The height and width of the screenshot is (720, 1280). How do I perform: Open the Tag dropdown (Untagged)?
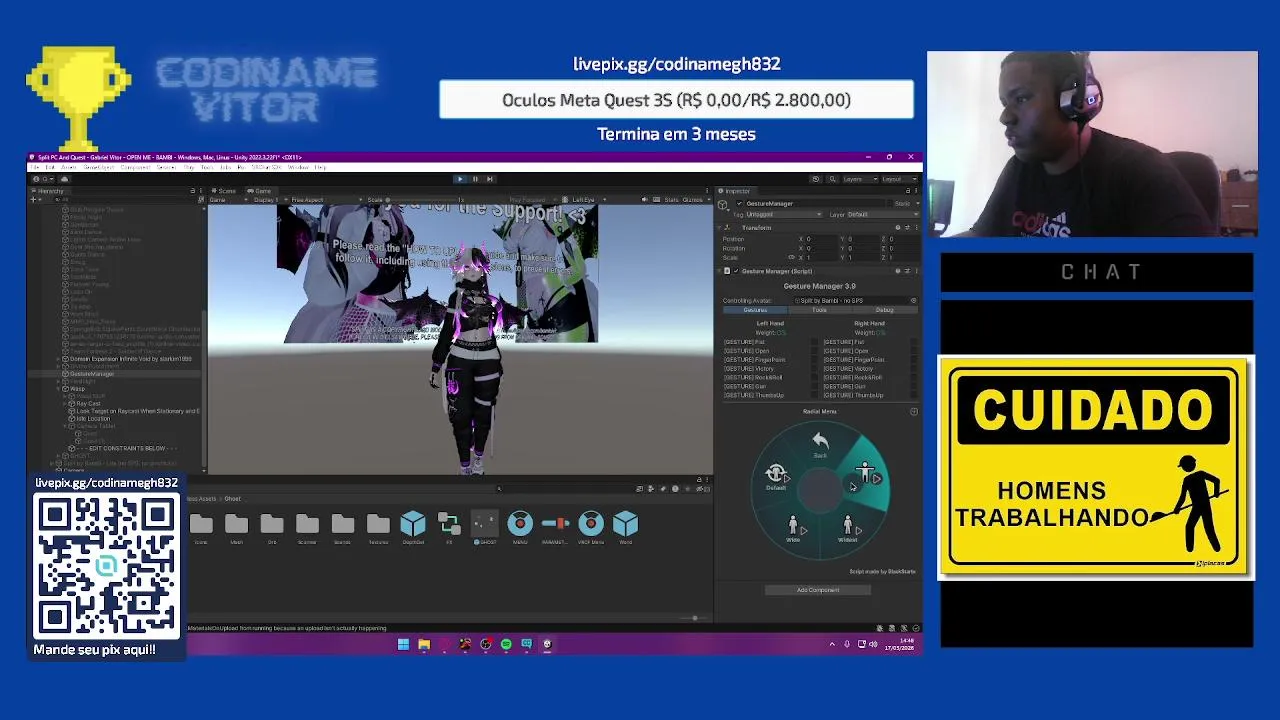click(x=784, y=214)
